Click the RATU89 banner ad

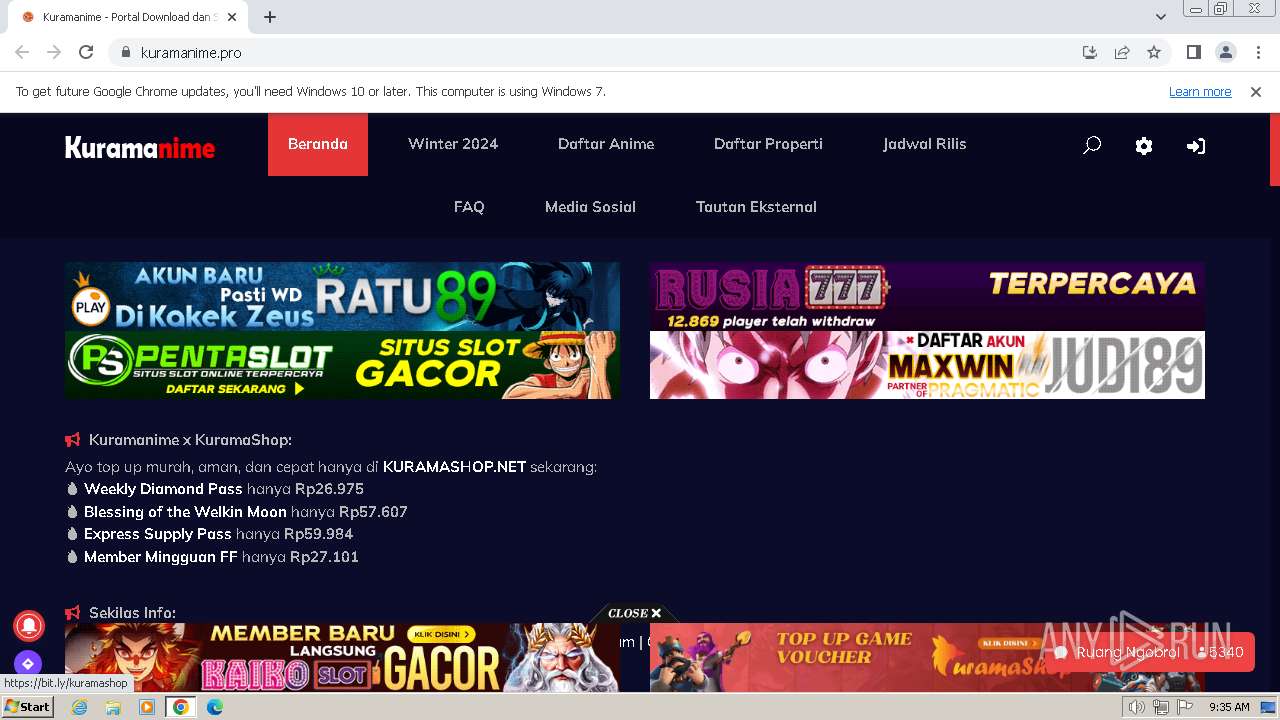pos(342,296)
